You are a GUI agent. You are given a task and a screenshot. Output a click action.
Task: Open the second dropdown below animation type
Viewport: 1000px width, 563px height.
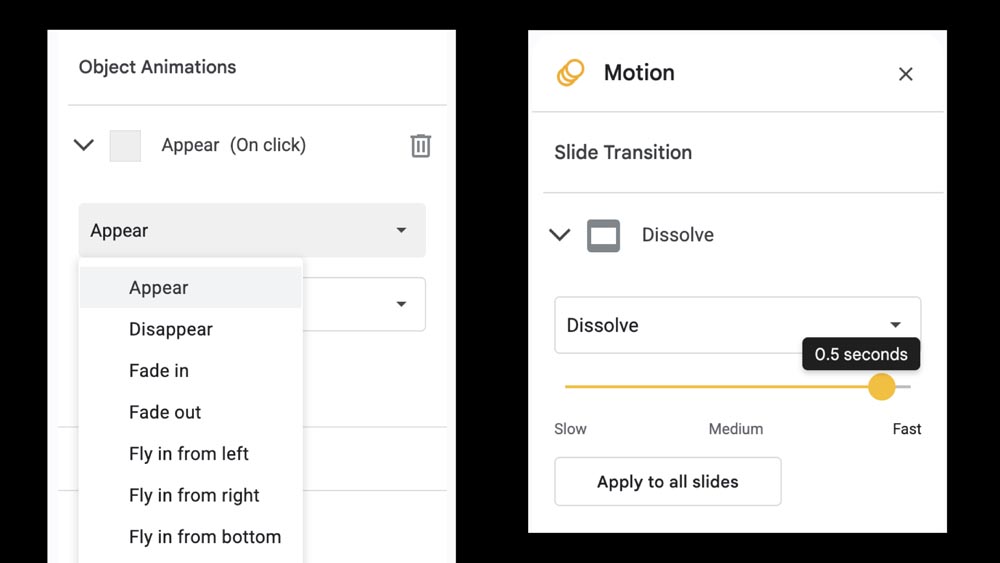pyautogui.click(x=400, y=304)
